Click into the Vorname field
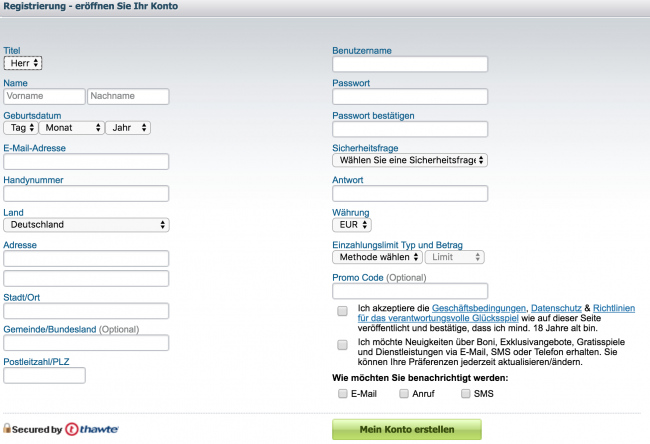This screenshot has width=650, height=444. [x=44, y=96]
